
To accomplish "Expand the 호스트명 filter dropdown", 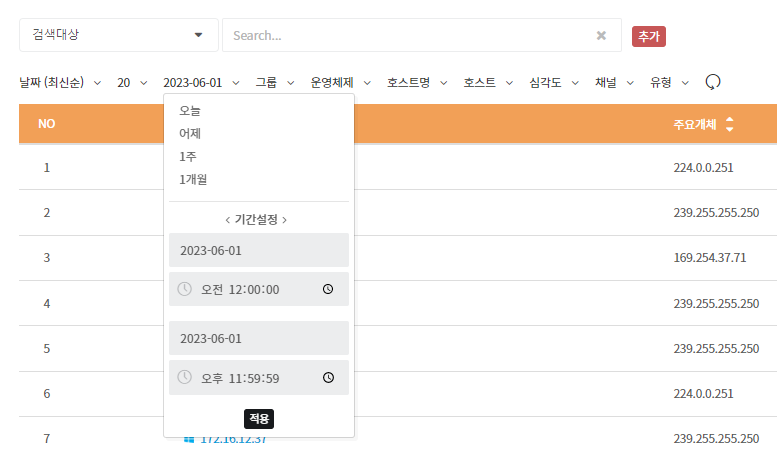I will (x=416, y=82).
